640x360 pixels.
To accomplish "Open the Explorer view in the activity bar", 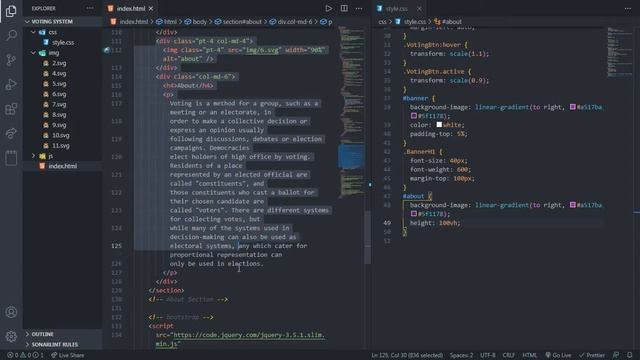I will [x=11, y=11].
